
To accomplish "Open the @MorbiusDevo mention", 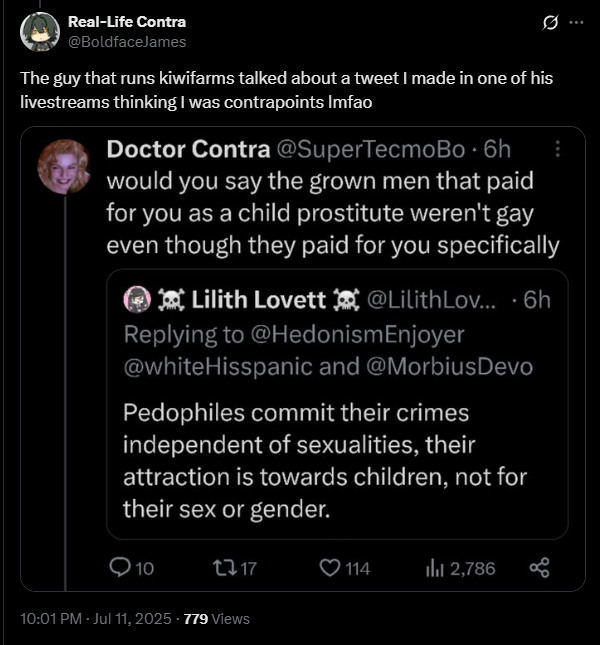I will pos(449,367).
